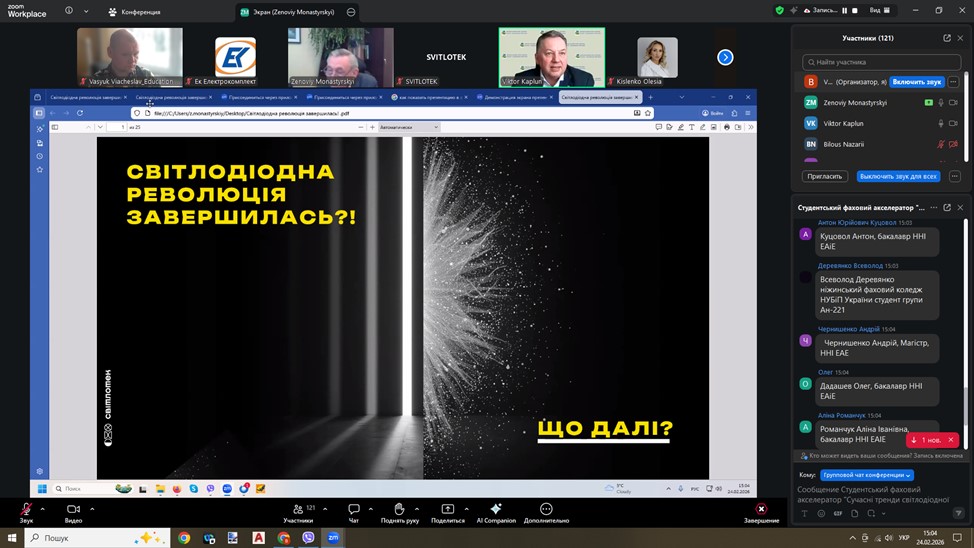
Task: Expand arrow beside the Чат toolbar button
Action: pos(371,509)
